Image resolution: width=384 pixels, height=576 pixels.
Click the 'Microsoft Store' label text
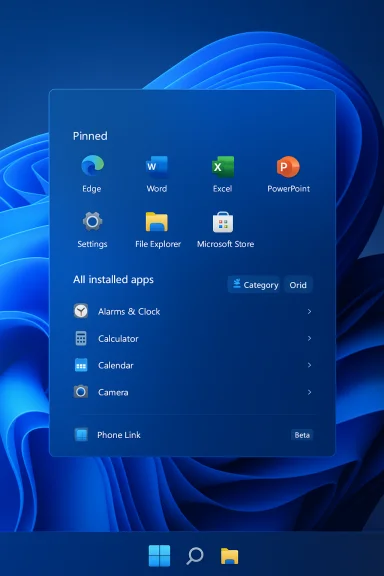225,244
